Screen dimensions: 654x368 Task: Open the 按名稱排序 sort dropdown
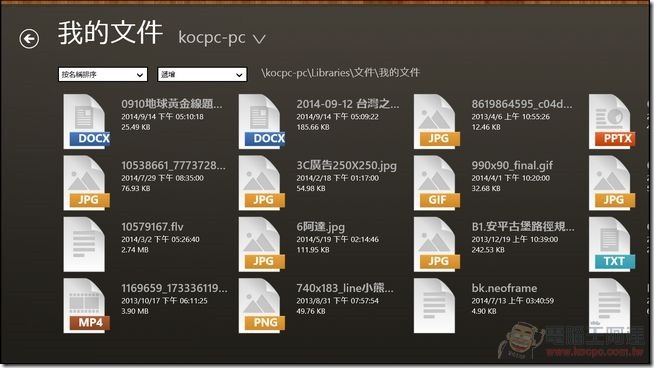103,75
